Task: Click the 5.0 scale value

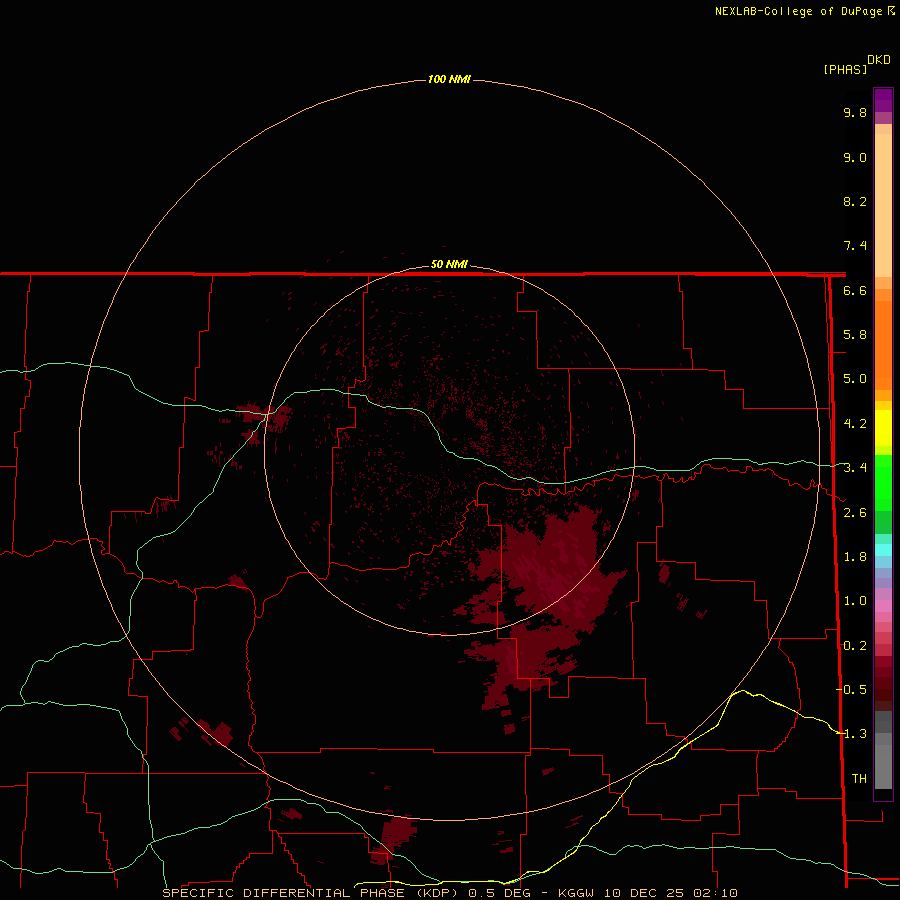Action: tap(855, 379)
